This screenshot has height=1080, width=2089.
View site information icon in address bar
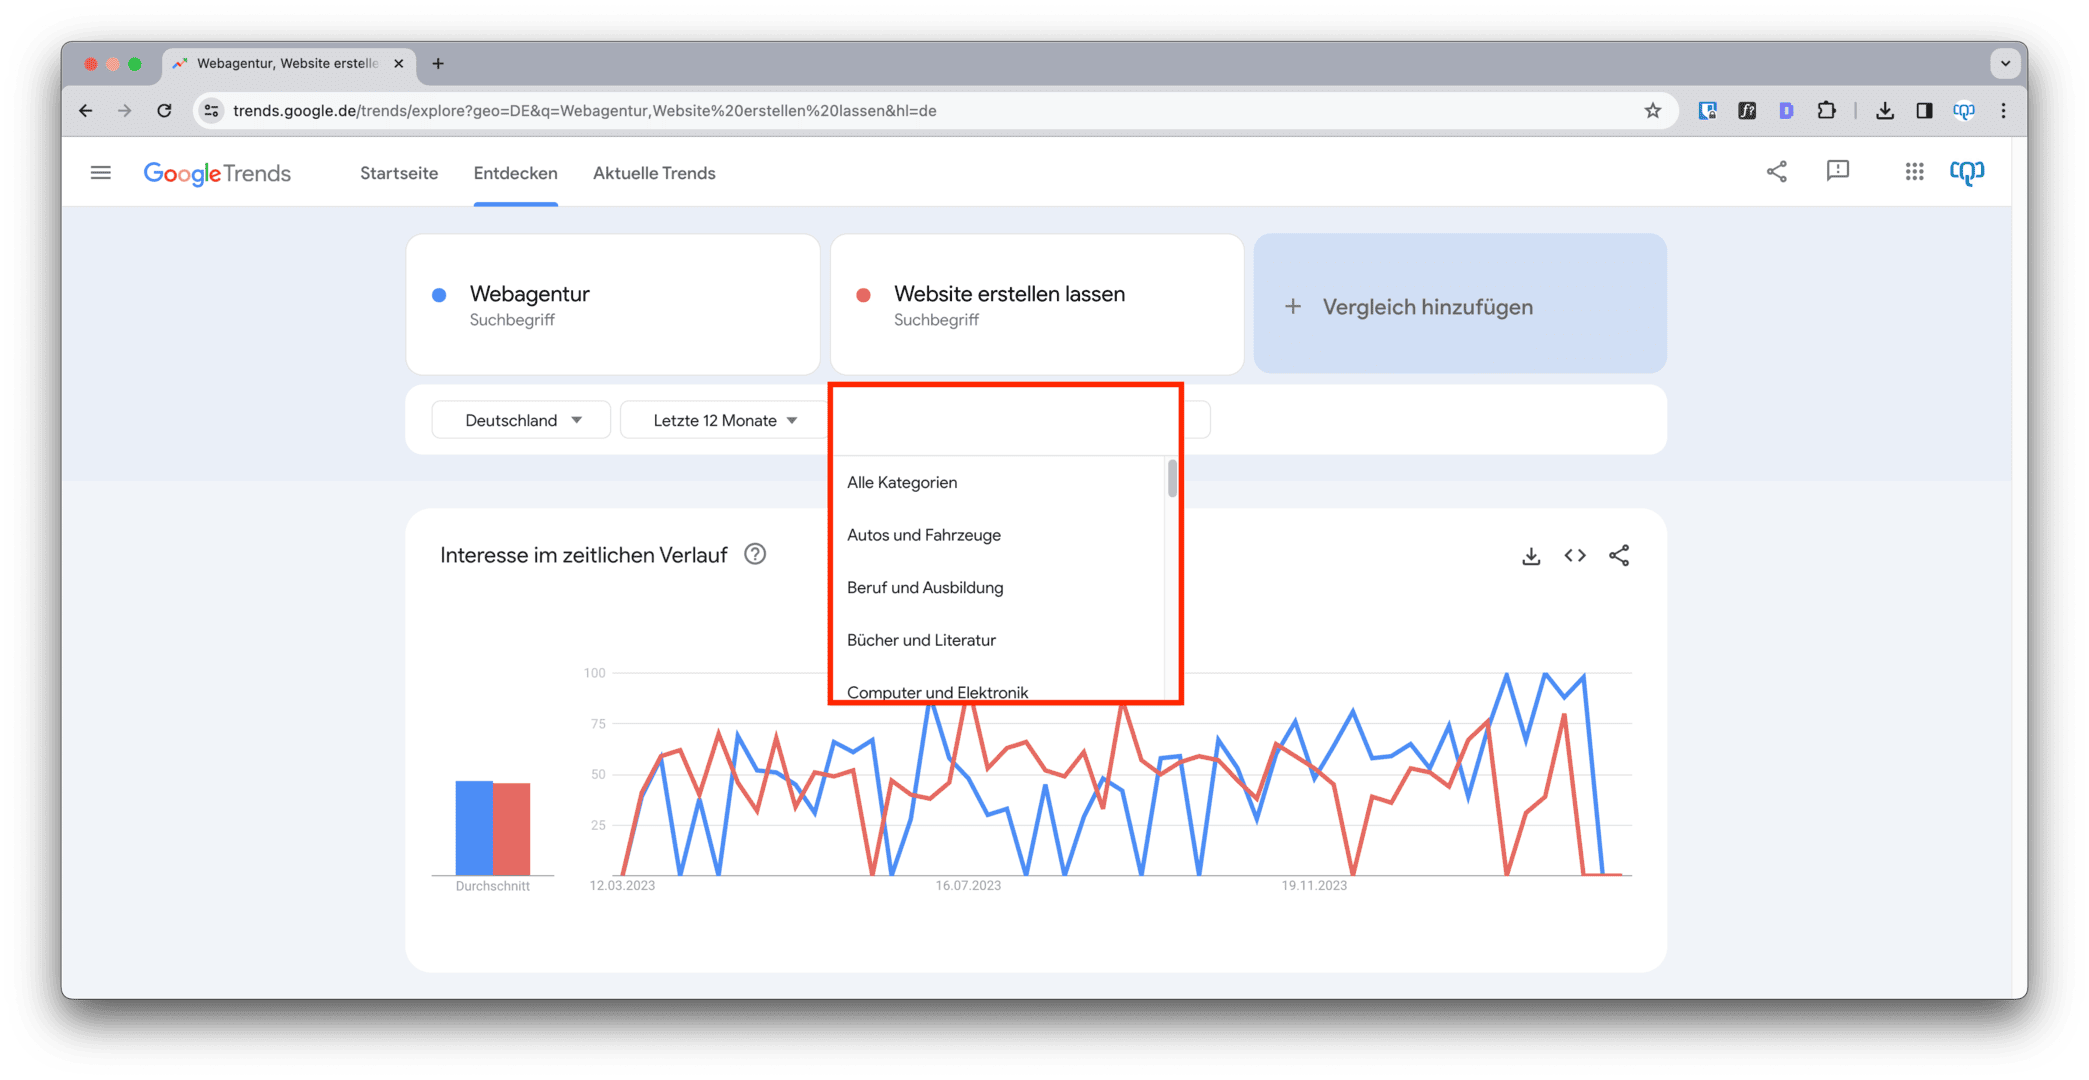[211, 111]
